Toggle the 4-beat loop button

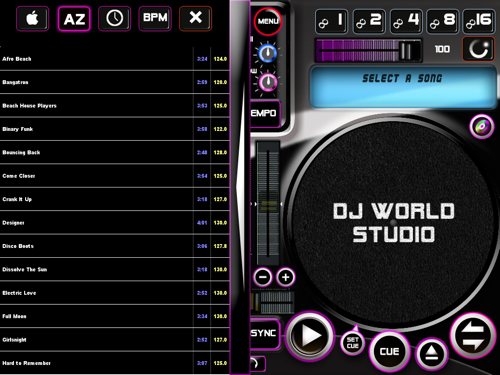[405, 21]
